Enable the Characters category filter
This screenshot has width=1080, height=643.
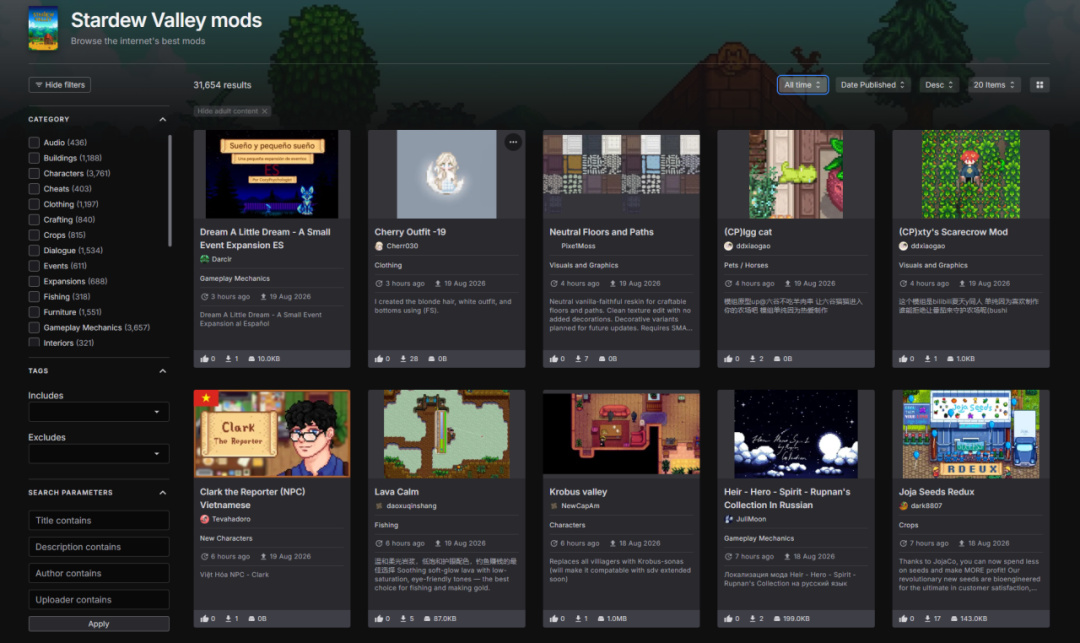(x=34, y=173)
